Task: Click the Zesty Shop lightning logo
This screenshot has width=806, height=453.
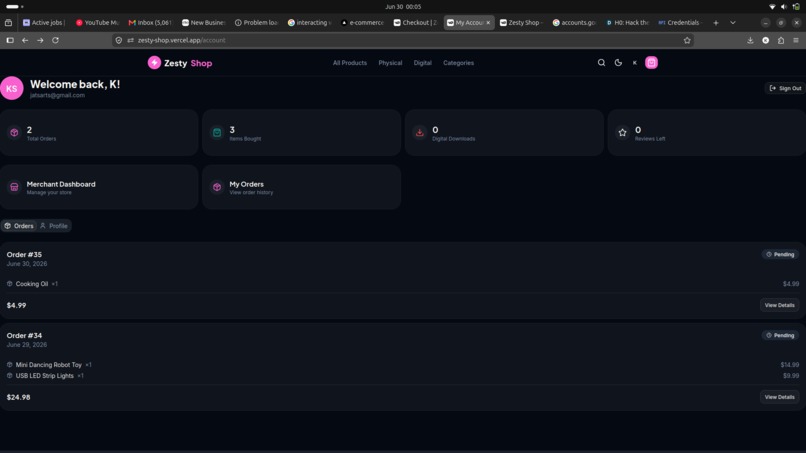Action: click(x=154, y=62)
